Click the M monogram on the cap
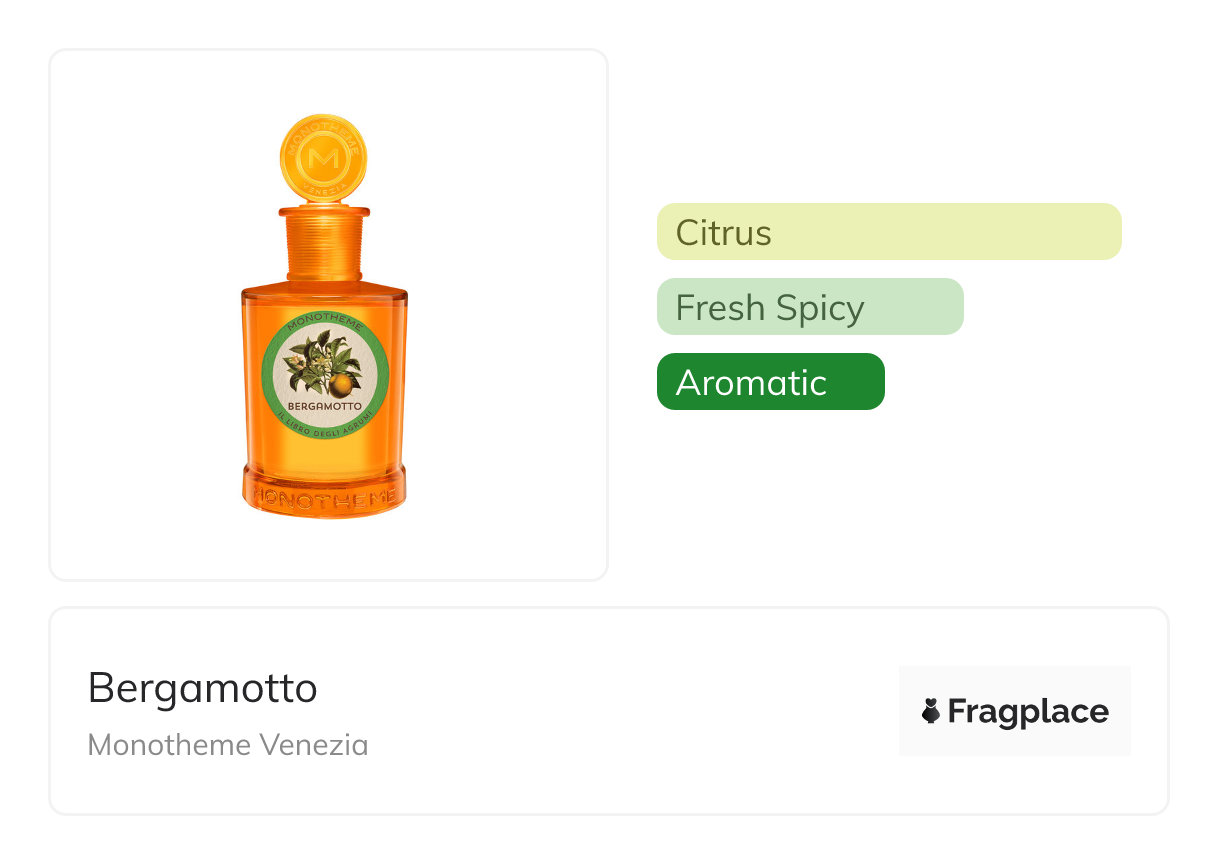Viewport: 1218px width, 864px height. click(324, 158)
